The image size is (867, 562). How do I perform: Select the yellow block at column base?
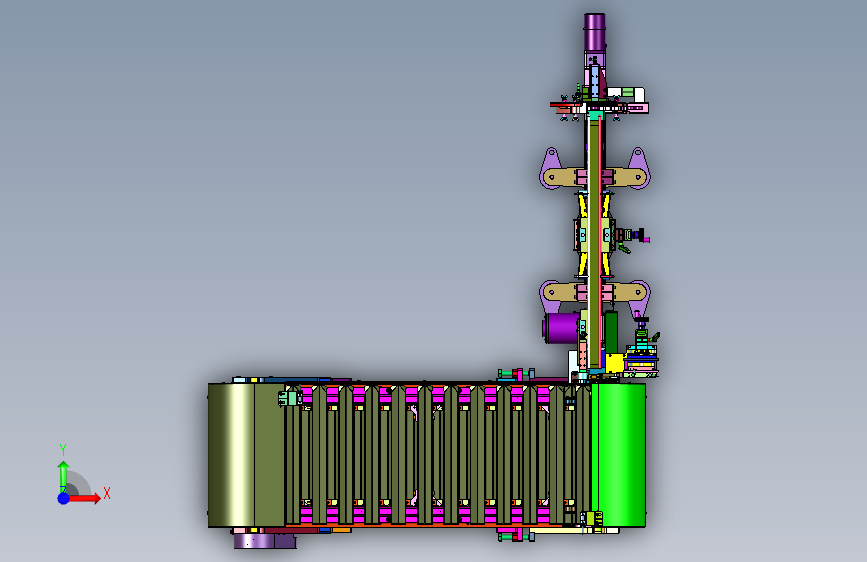(x=614, y=363)
